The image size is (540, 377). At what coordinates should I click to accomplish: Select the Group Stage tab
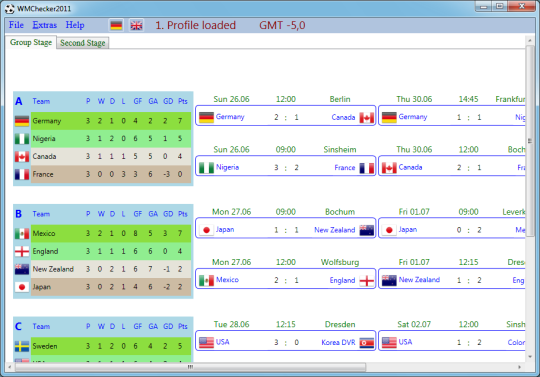31,42
